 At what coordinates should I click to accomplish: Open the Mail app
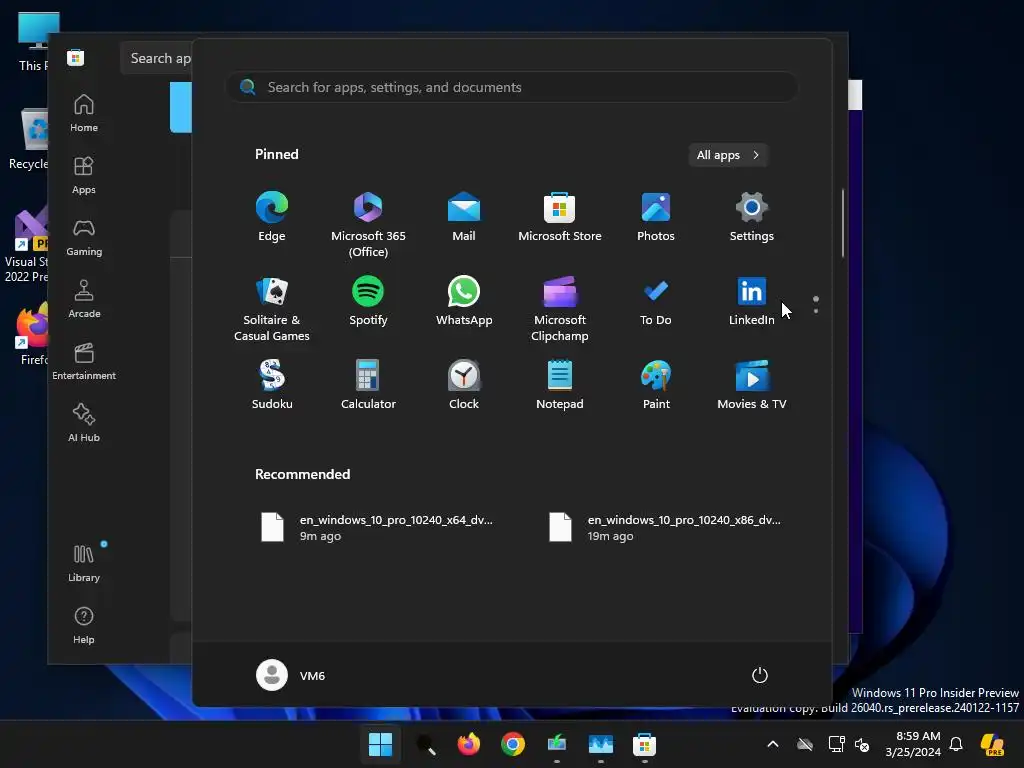[x=464, y=217]
